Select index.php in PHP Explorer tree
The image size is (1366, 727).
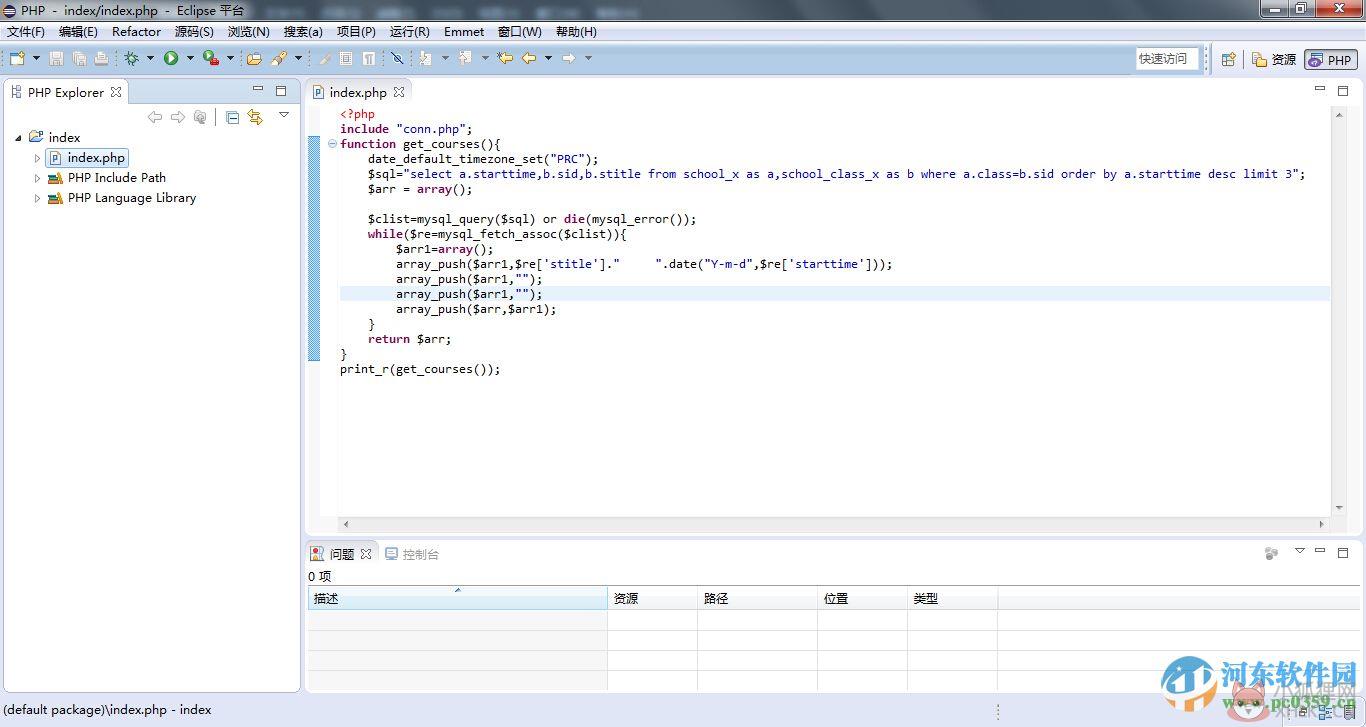[x=87, y=158]
